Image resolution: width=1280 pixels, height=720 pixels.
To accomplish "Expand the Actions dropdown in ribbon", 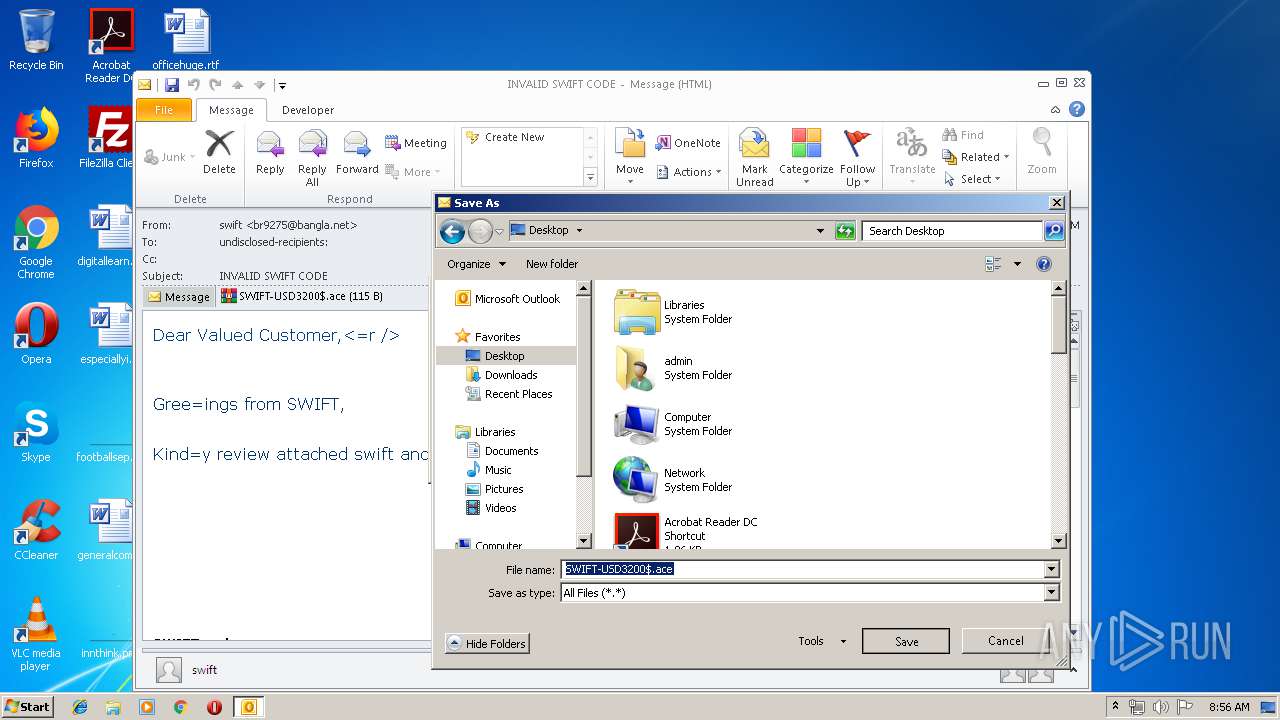I will tap(717, 172).
